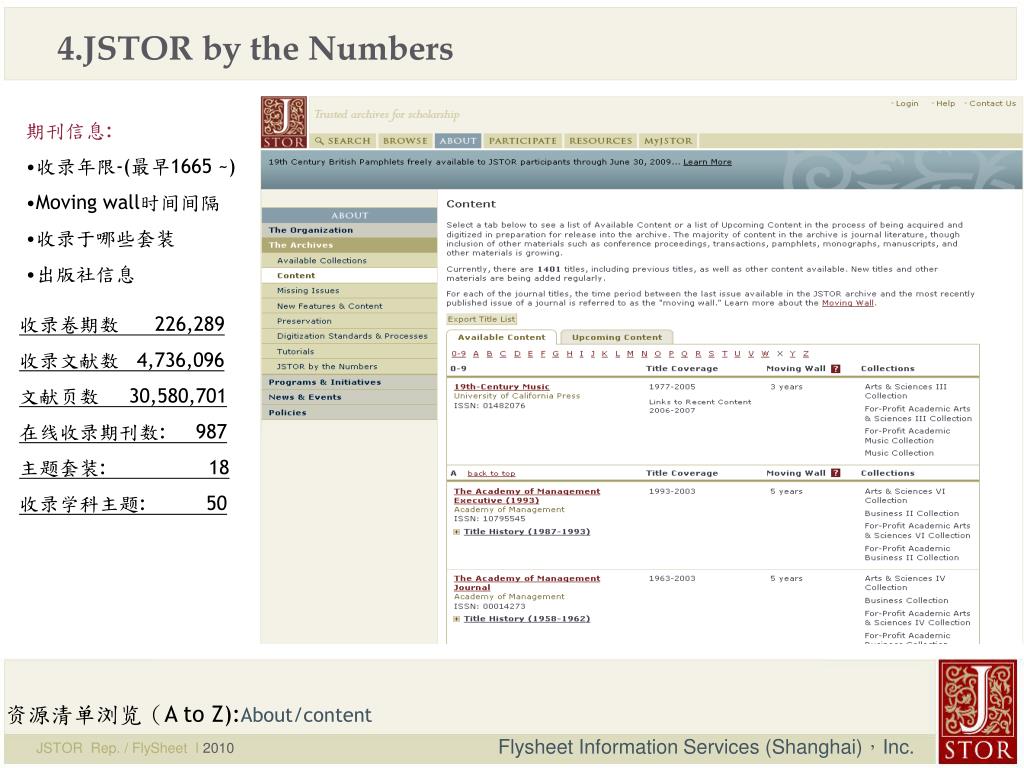Click the 'ISSN: 01482076' text
The width and height of the screenshot is (1024, 768).
(489, 406)
